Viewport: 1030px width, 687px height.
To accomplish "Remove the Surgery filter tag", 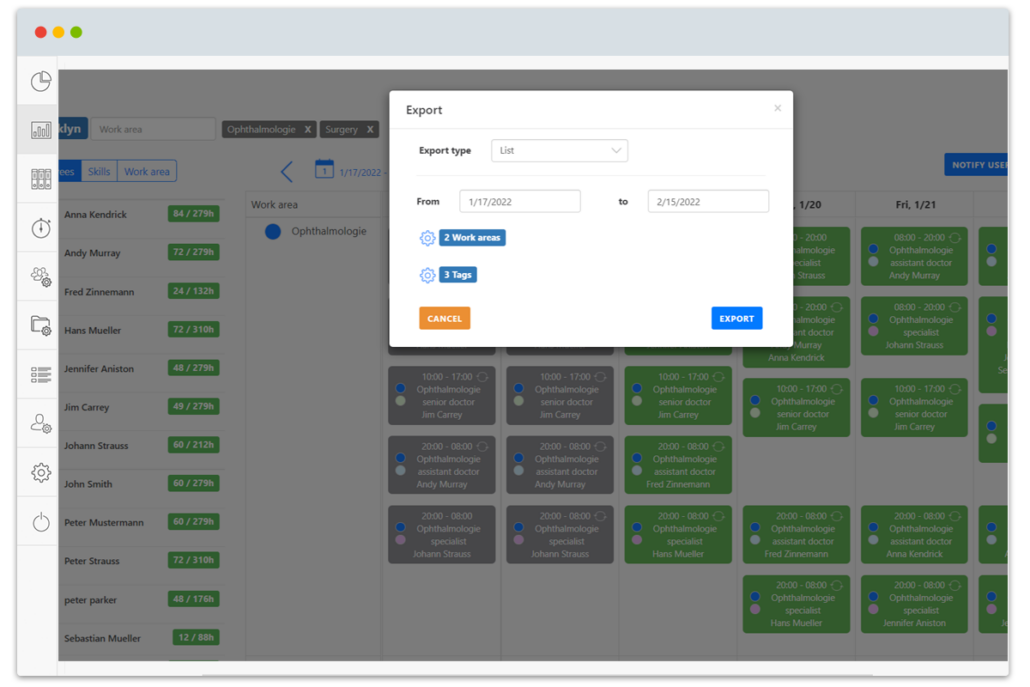I will [368, 129].
